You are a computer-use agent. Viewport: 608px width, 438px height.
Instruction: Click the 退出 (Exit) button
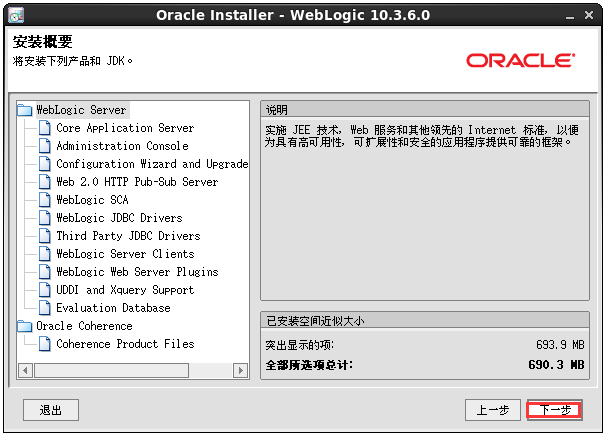(x=51, y=410)
